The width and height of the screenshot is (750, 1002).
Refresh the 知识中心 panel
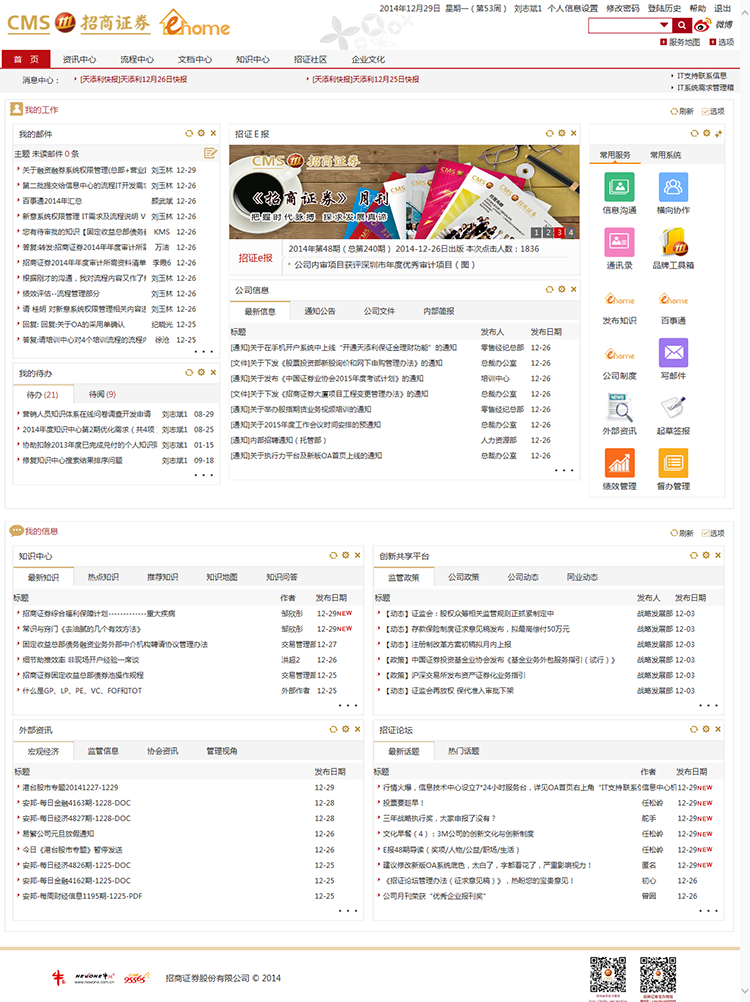pos(333,555)
